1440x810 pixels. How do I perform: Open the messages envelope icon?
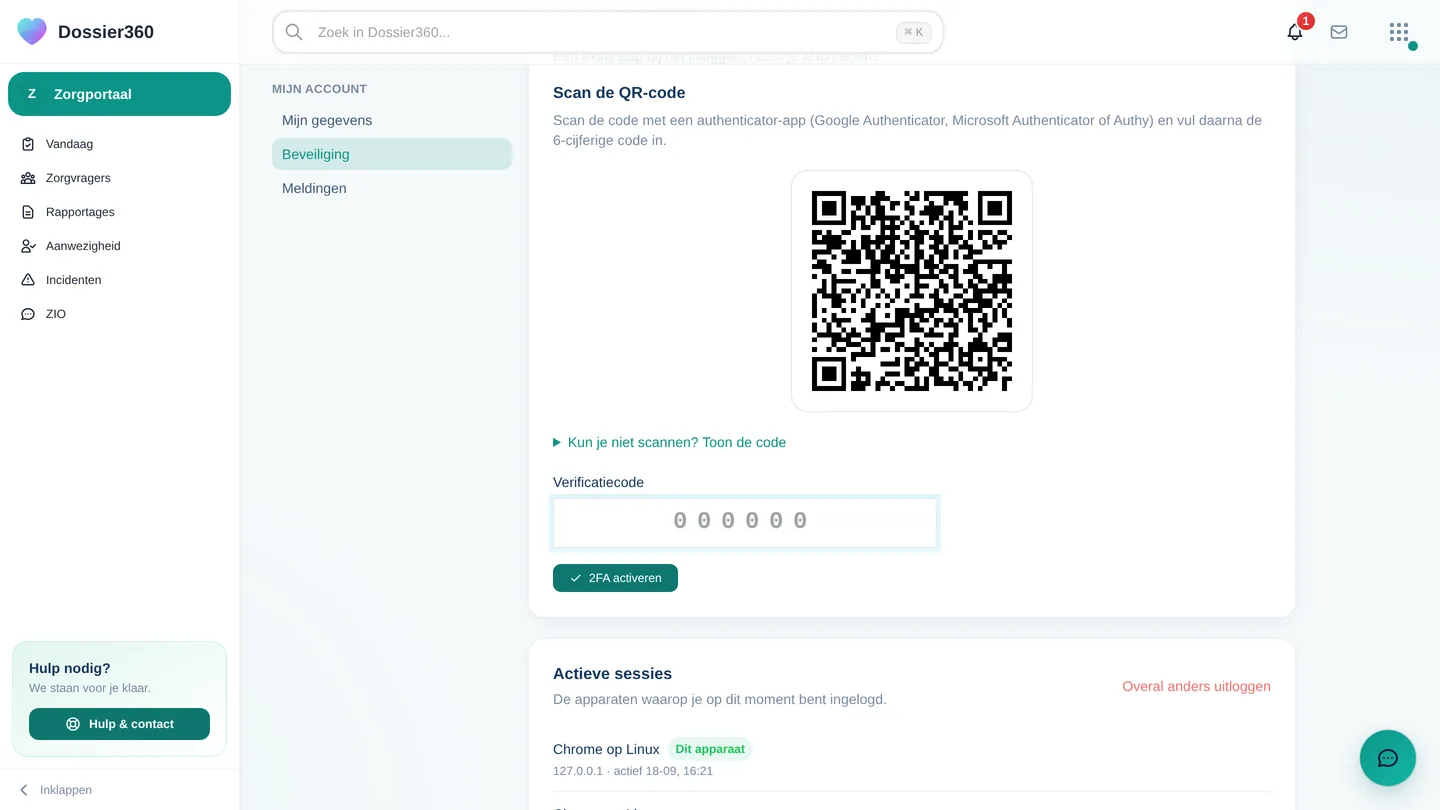pos(1339,32)
